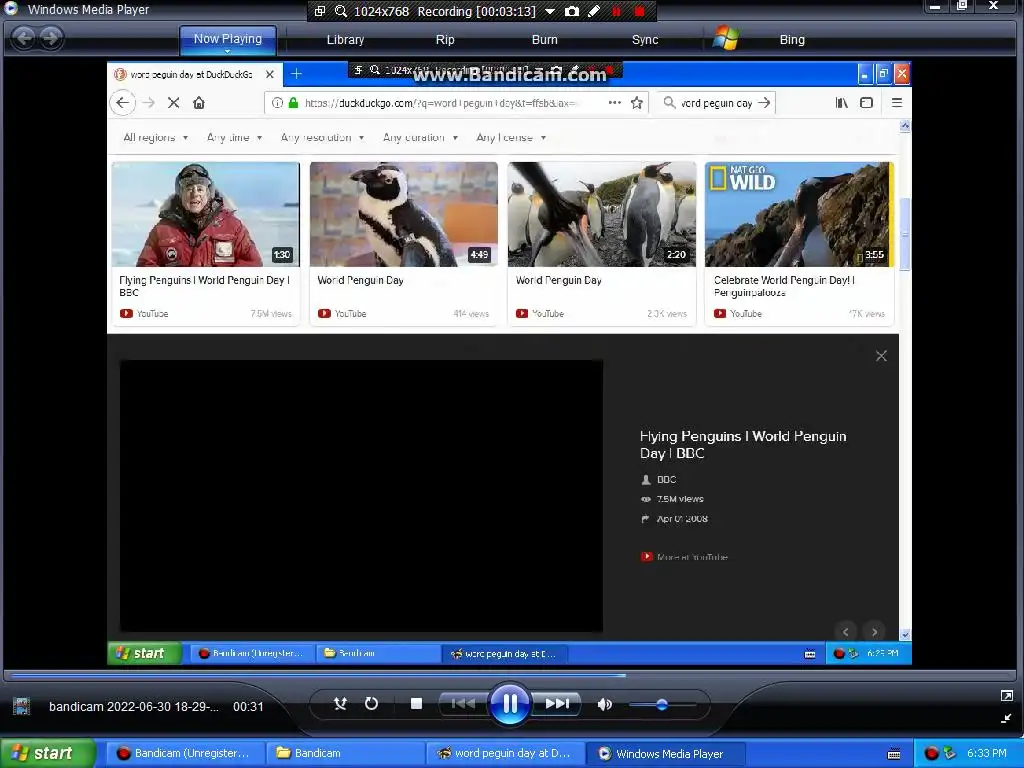
Task: Select the Bandicam pencil drawing tool
Action: click(594, 11)
